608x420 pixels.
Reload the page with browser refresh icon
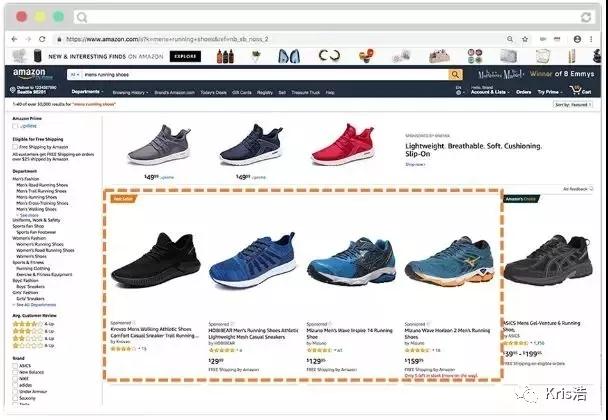click(42, 39)
